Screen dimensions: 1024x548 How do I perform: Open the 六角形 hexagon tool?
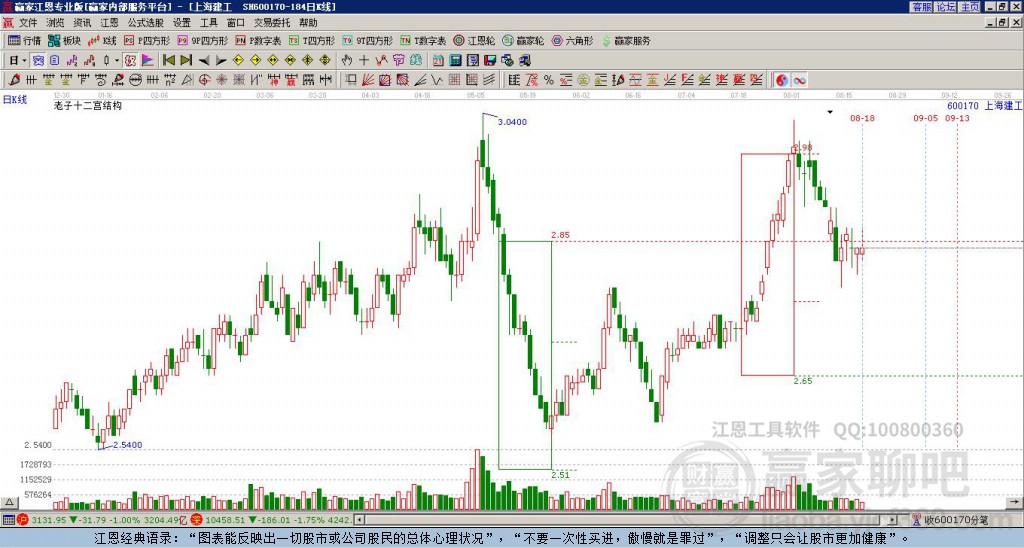coord(572,40)
